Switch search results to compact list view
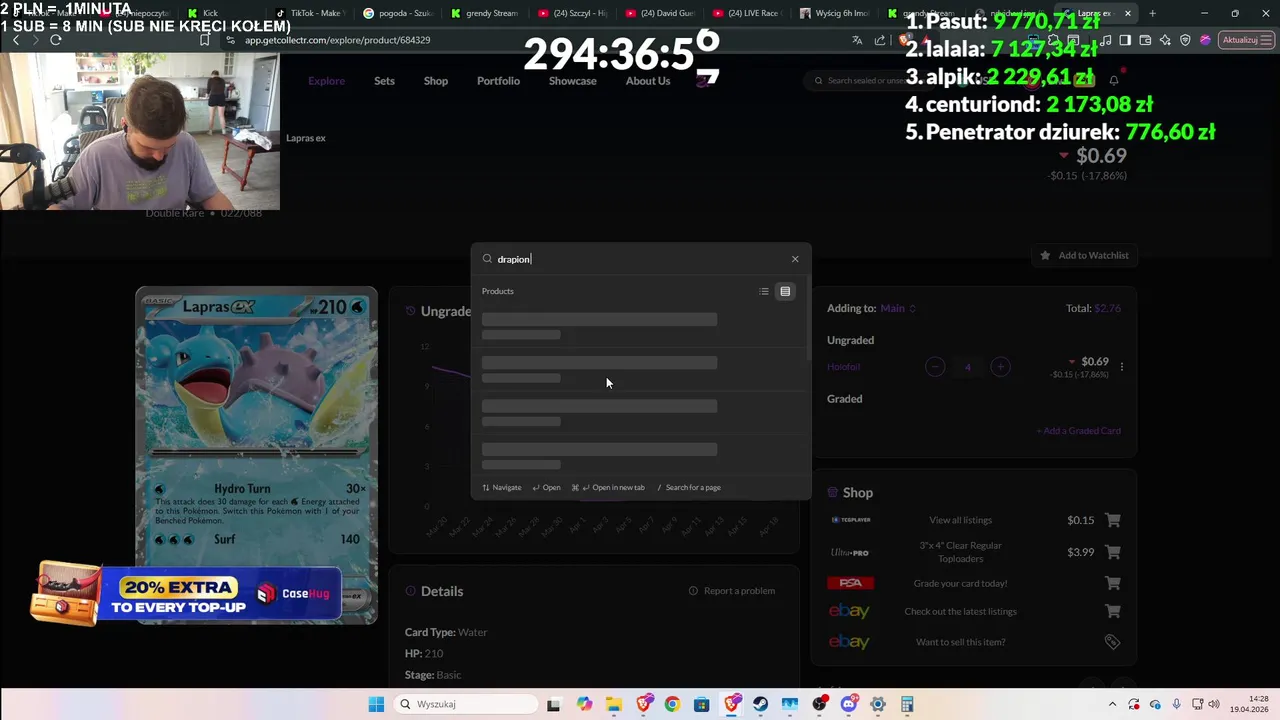1280x720 pixels. pyautogui.click(x=764, y=291)
